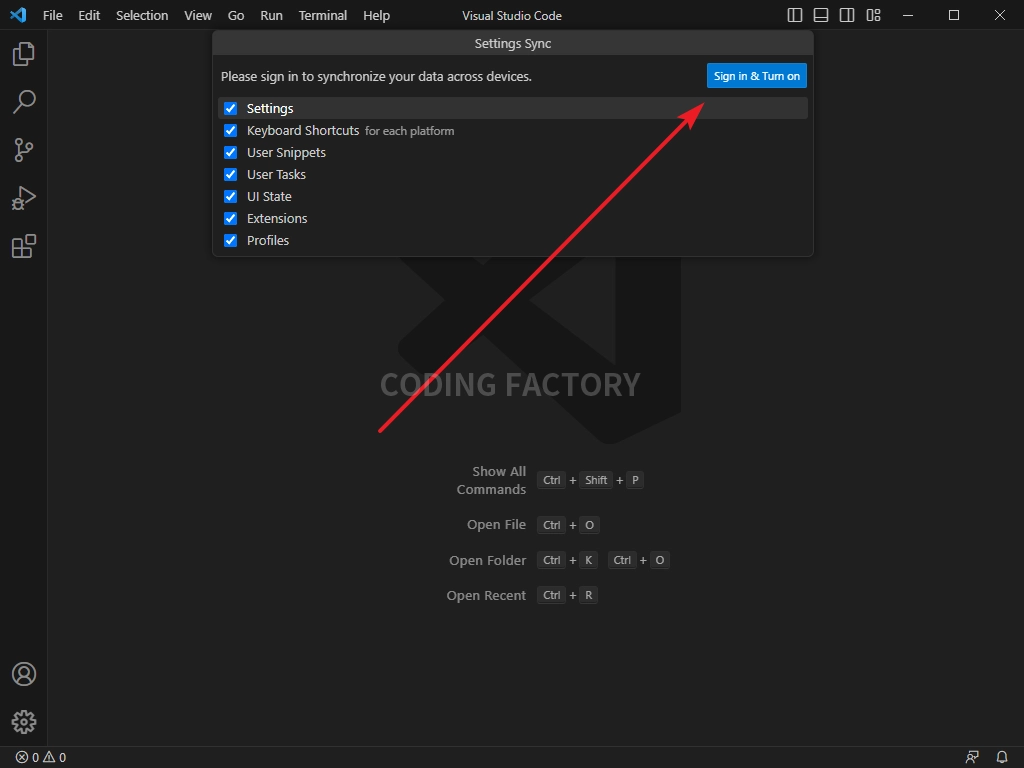Select the UI State row label
The height and width of the screenshot is (768, 1024).
click(269, 197)
